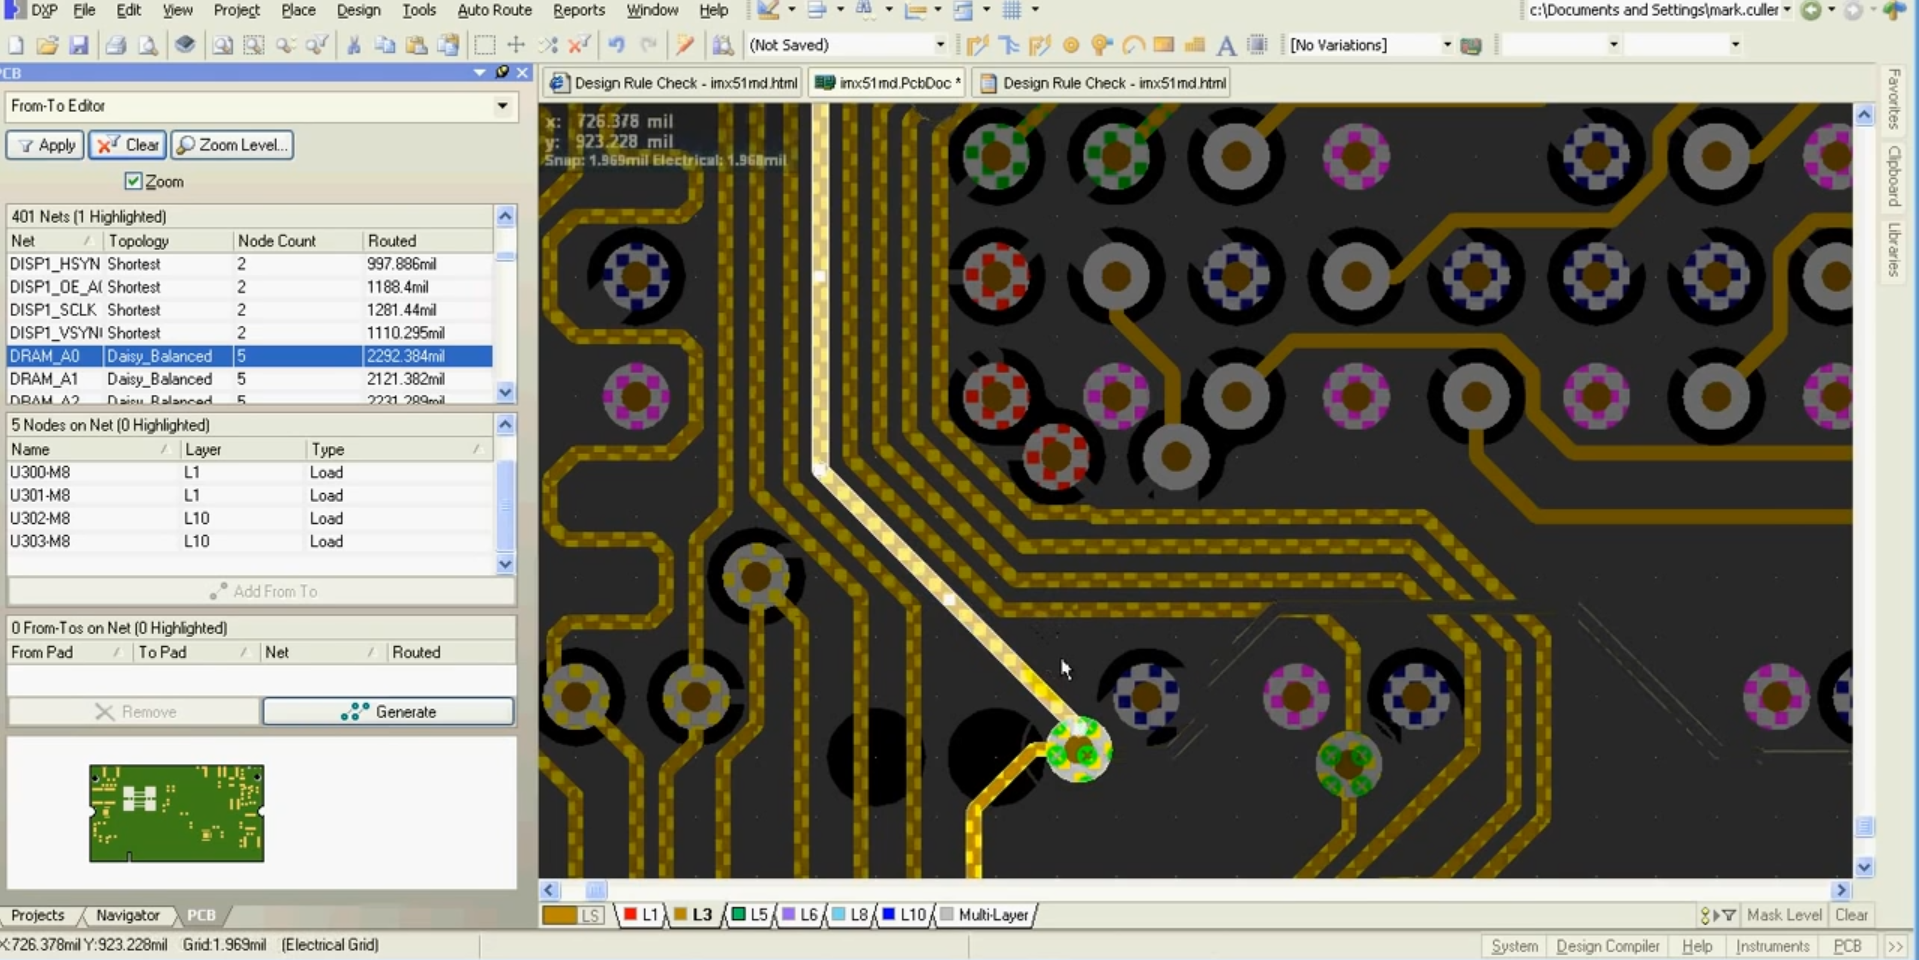This screenshot has width=1919, height=960.
Task: Expand the No Variations dropdown
Action: (x=1446, y=45)
